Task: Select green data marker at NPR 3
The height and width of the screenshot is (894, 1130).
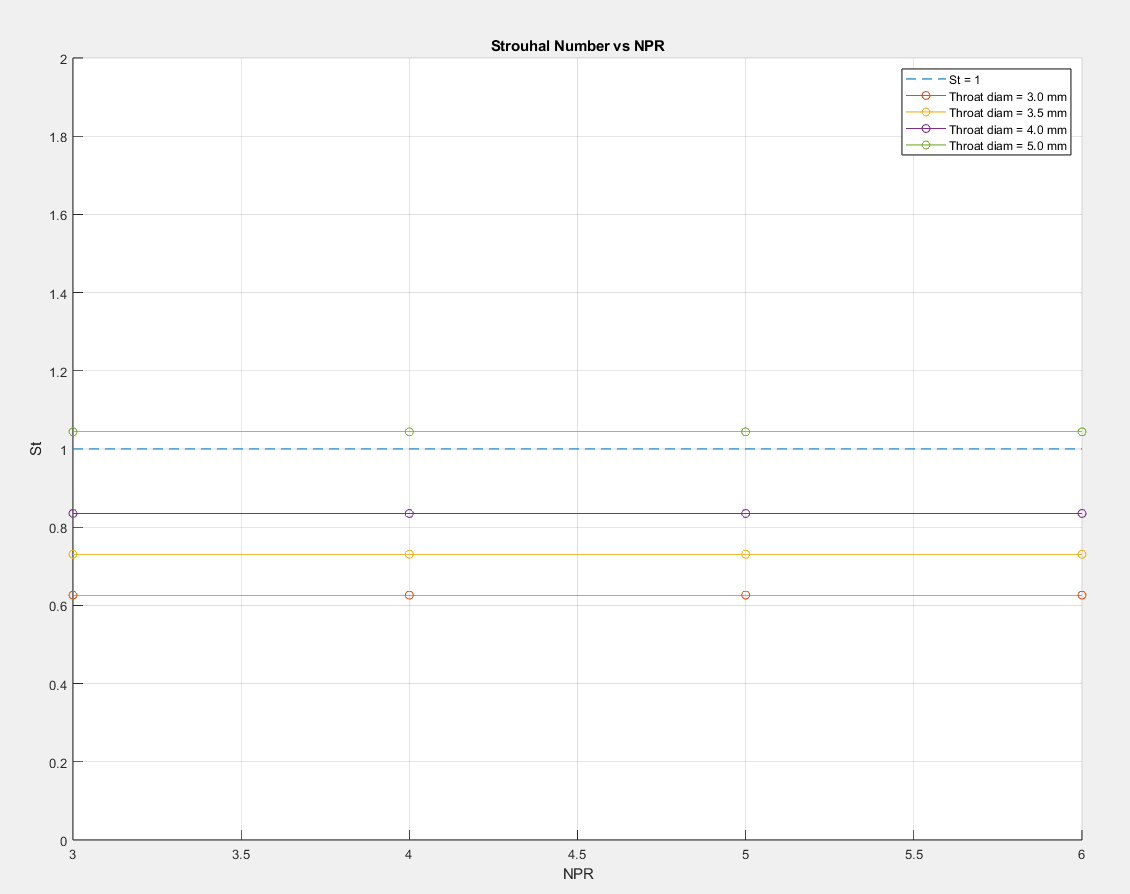Action: pos(73,432)
